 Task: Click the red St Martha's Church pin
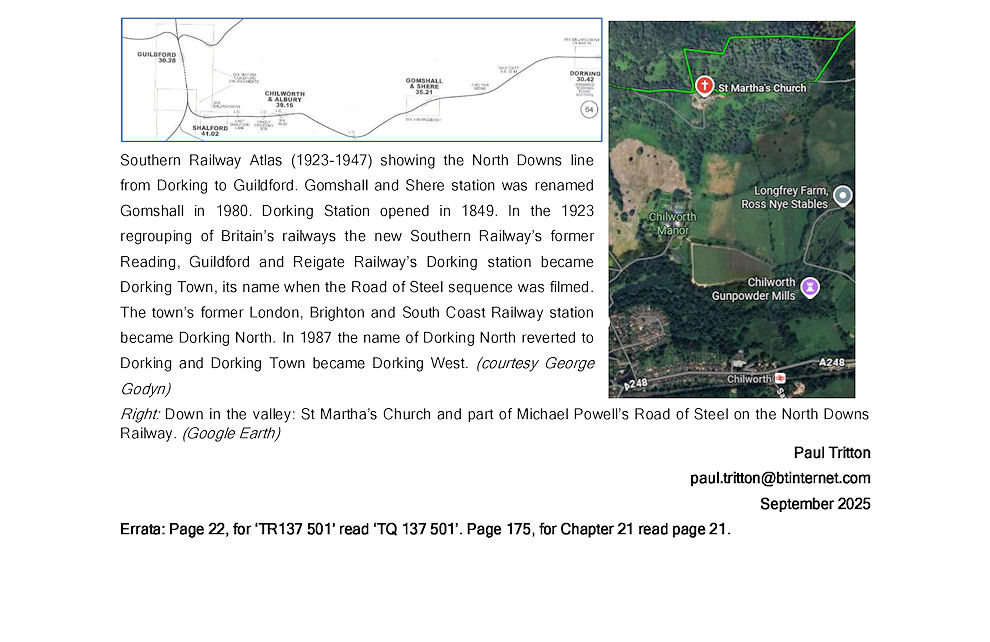[704, 87]
